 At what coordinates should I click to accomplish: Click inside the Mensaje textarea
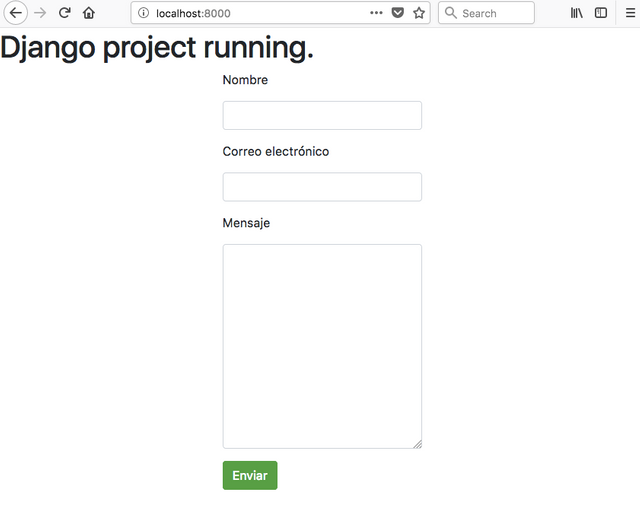[322, 346]
